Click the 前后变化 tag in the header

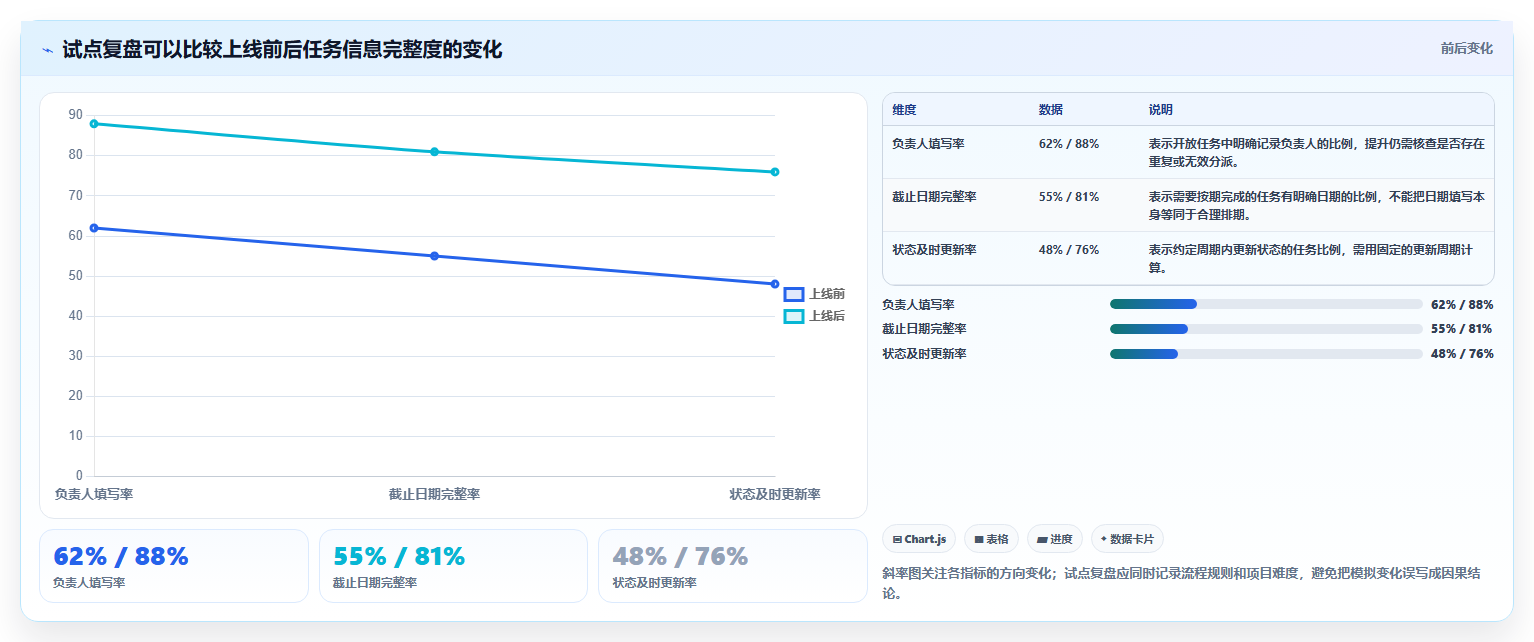click(x=1466, y=48)
